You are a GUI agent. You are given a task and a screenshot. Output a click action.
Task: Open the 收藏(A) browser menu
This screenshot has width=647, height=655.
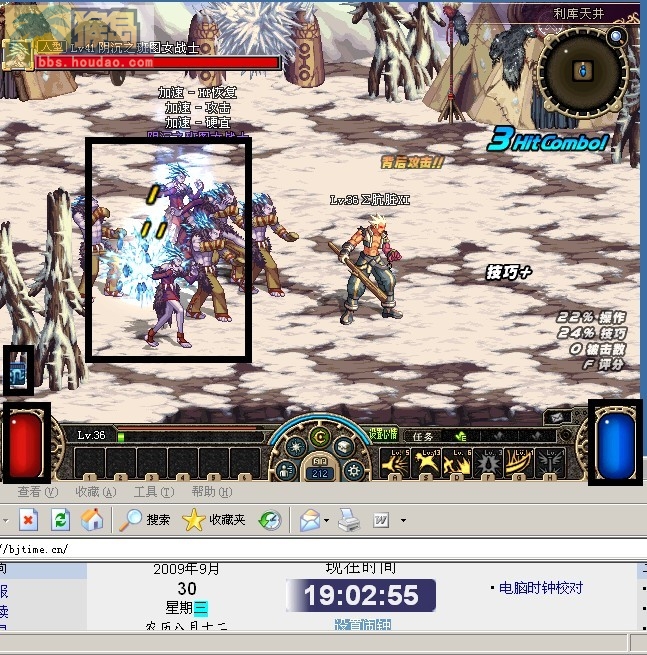tap(96, 492)
